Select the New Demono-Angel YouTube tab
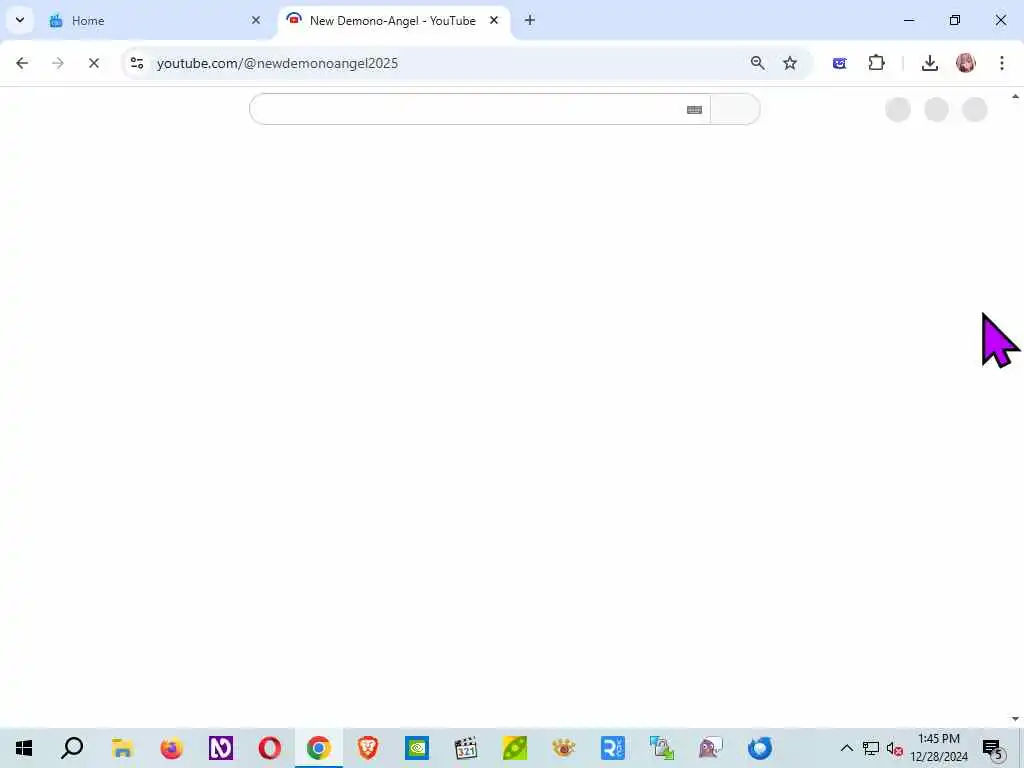1024x768 pixels. coord(392,20)
